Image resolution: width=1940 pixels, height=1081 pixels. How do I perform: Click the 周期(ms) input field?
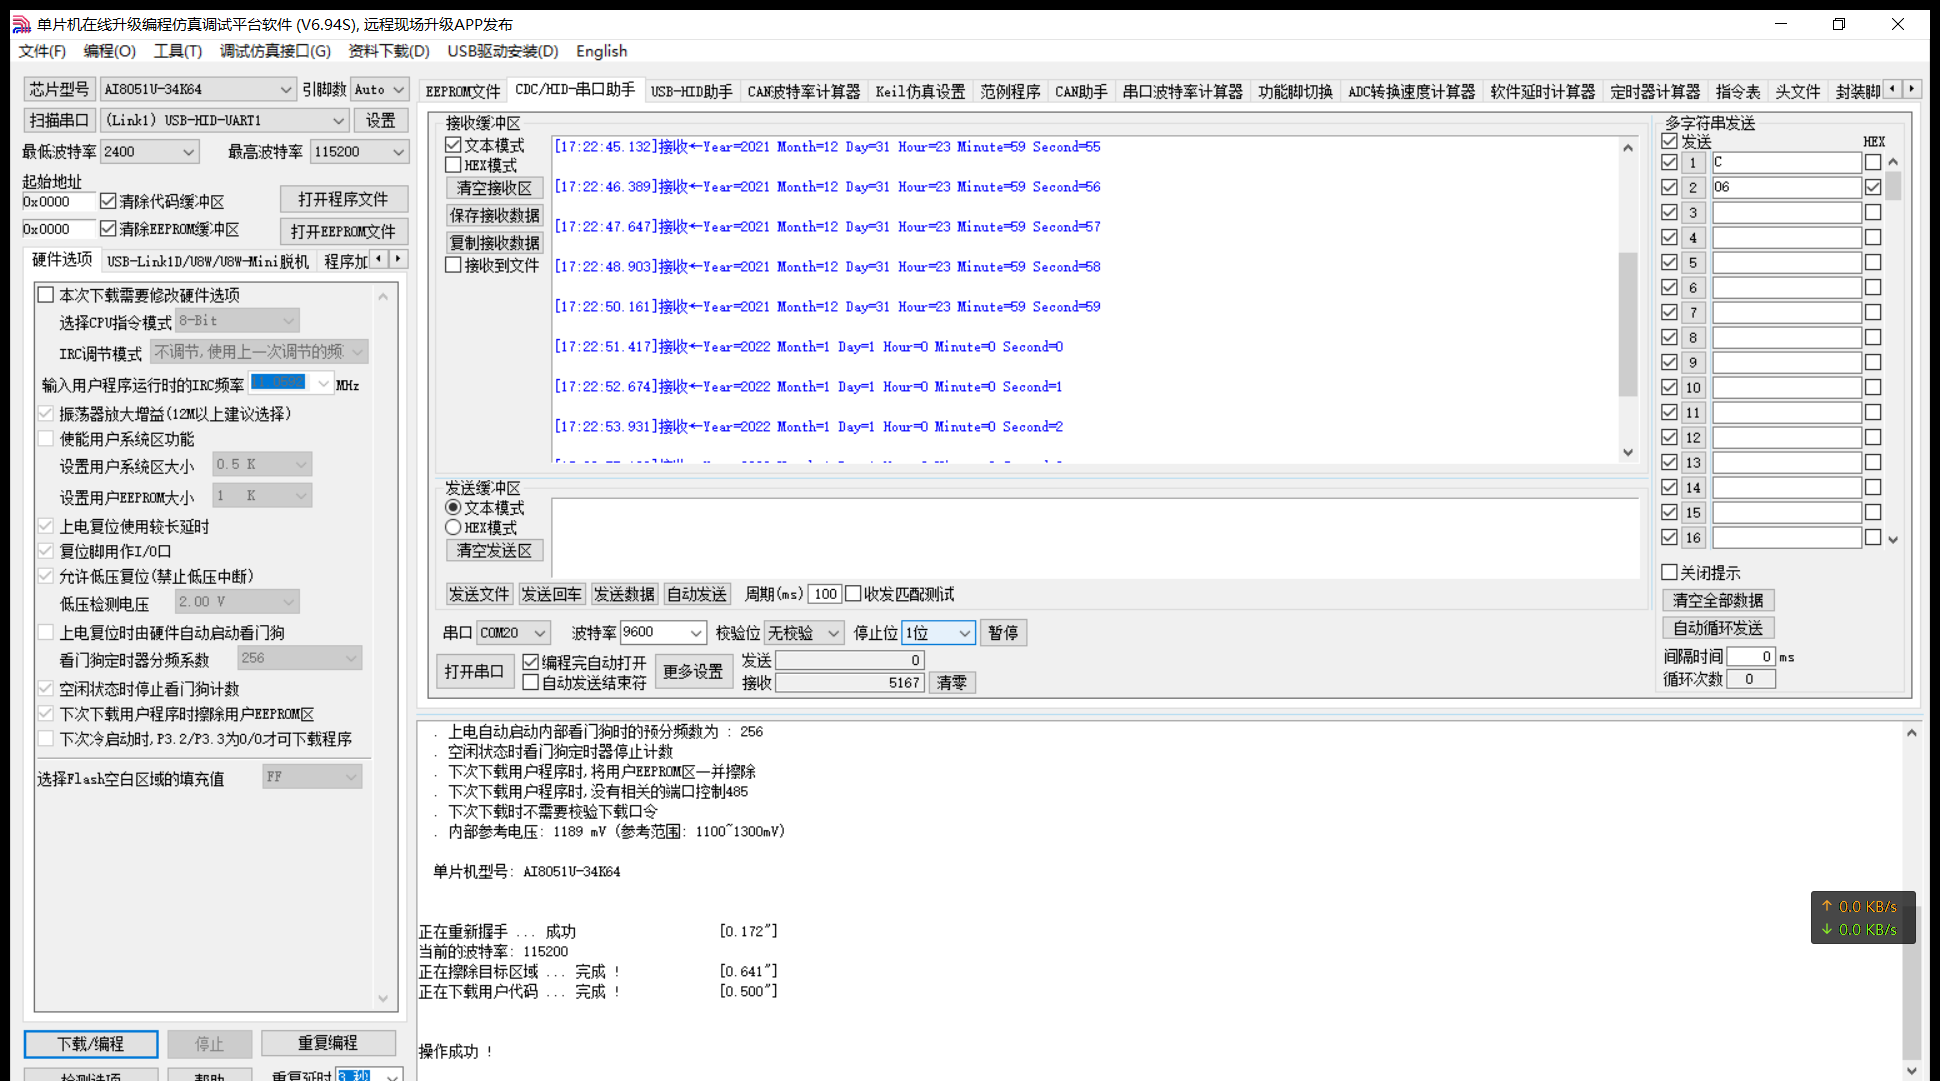point(825,594)
